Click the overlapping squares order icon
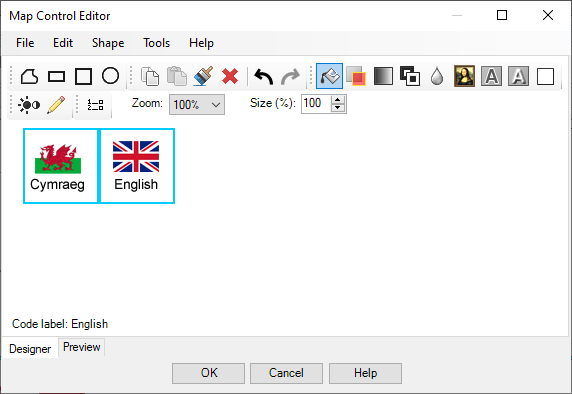This screenshot has height=394, width=572. point(410,76)
